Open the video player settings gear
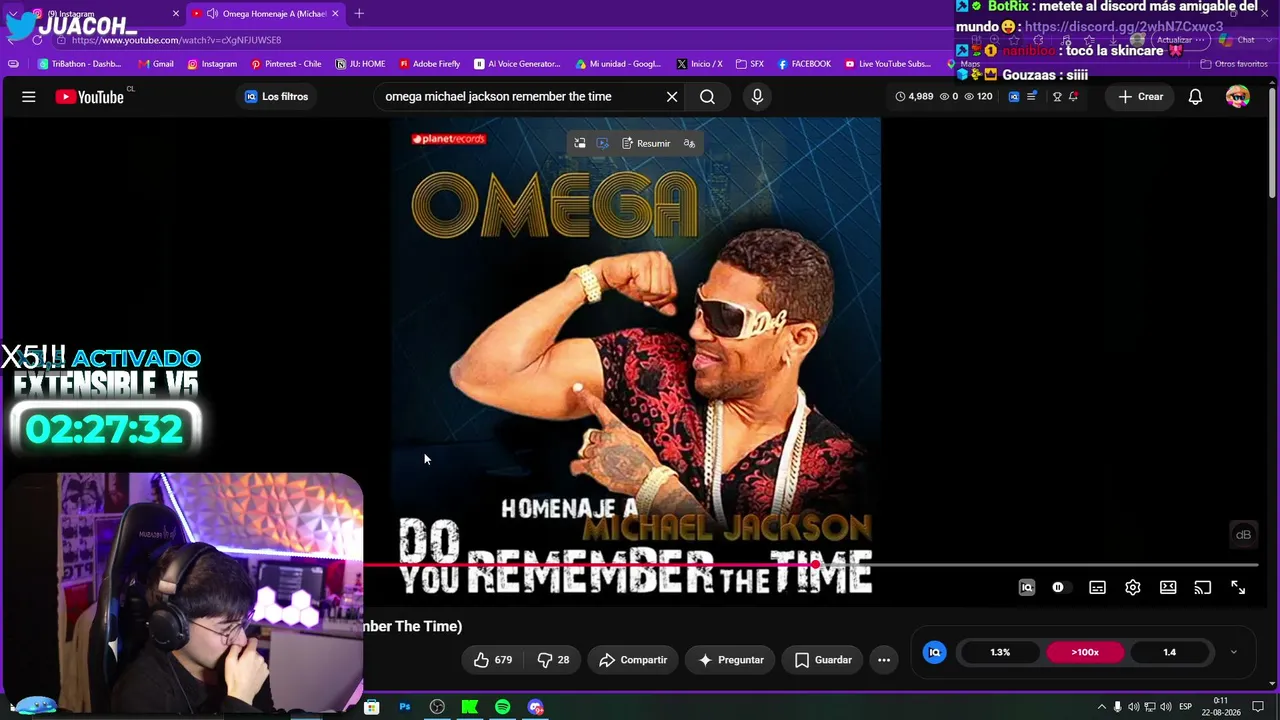Viewport: 1280px width, 720px height. coord(1133,588)
